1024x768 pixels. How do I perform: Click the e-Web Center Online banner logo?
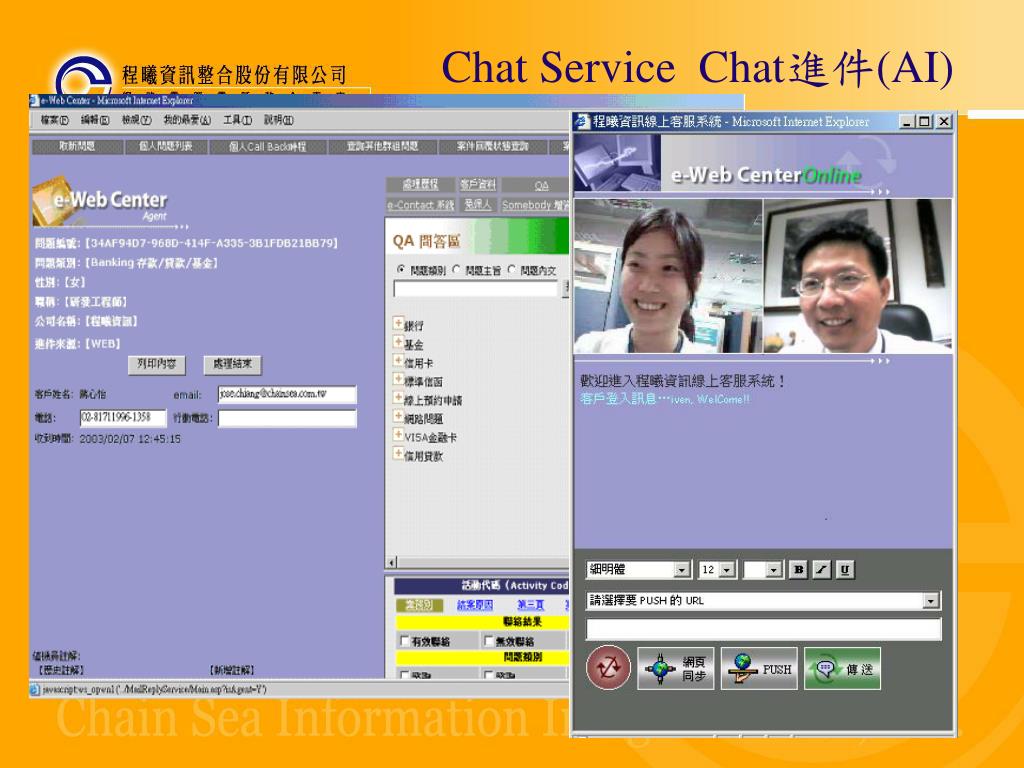(765, 175)
